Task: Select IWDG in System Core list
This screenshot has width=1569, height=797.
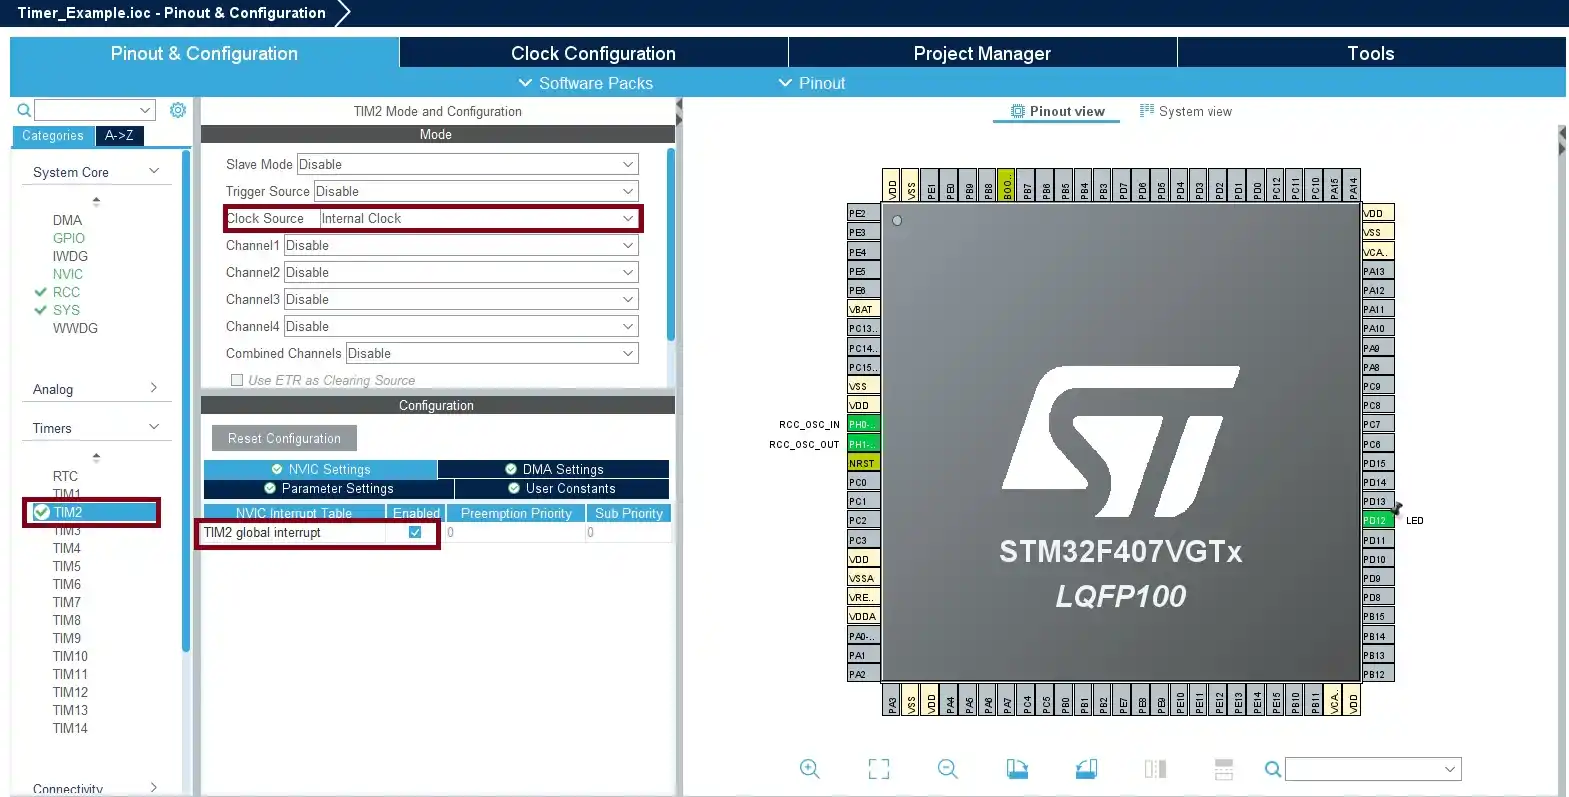Action: 70,256
